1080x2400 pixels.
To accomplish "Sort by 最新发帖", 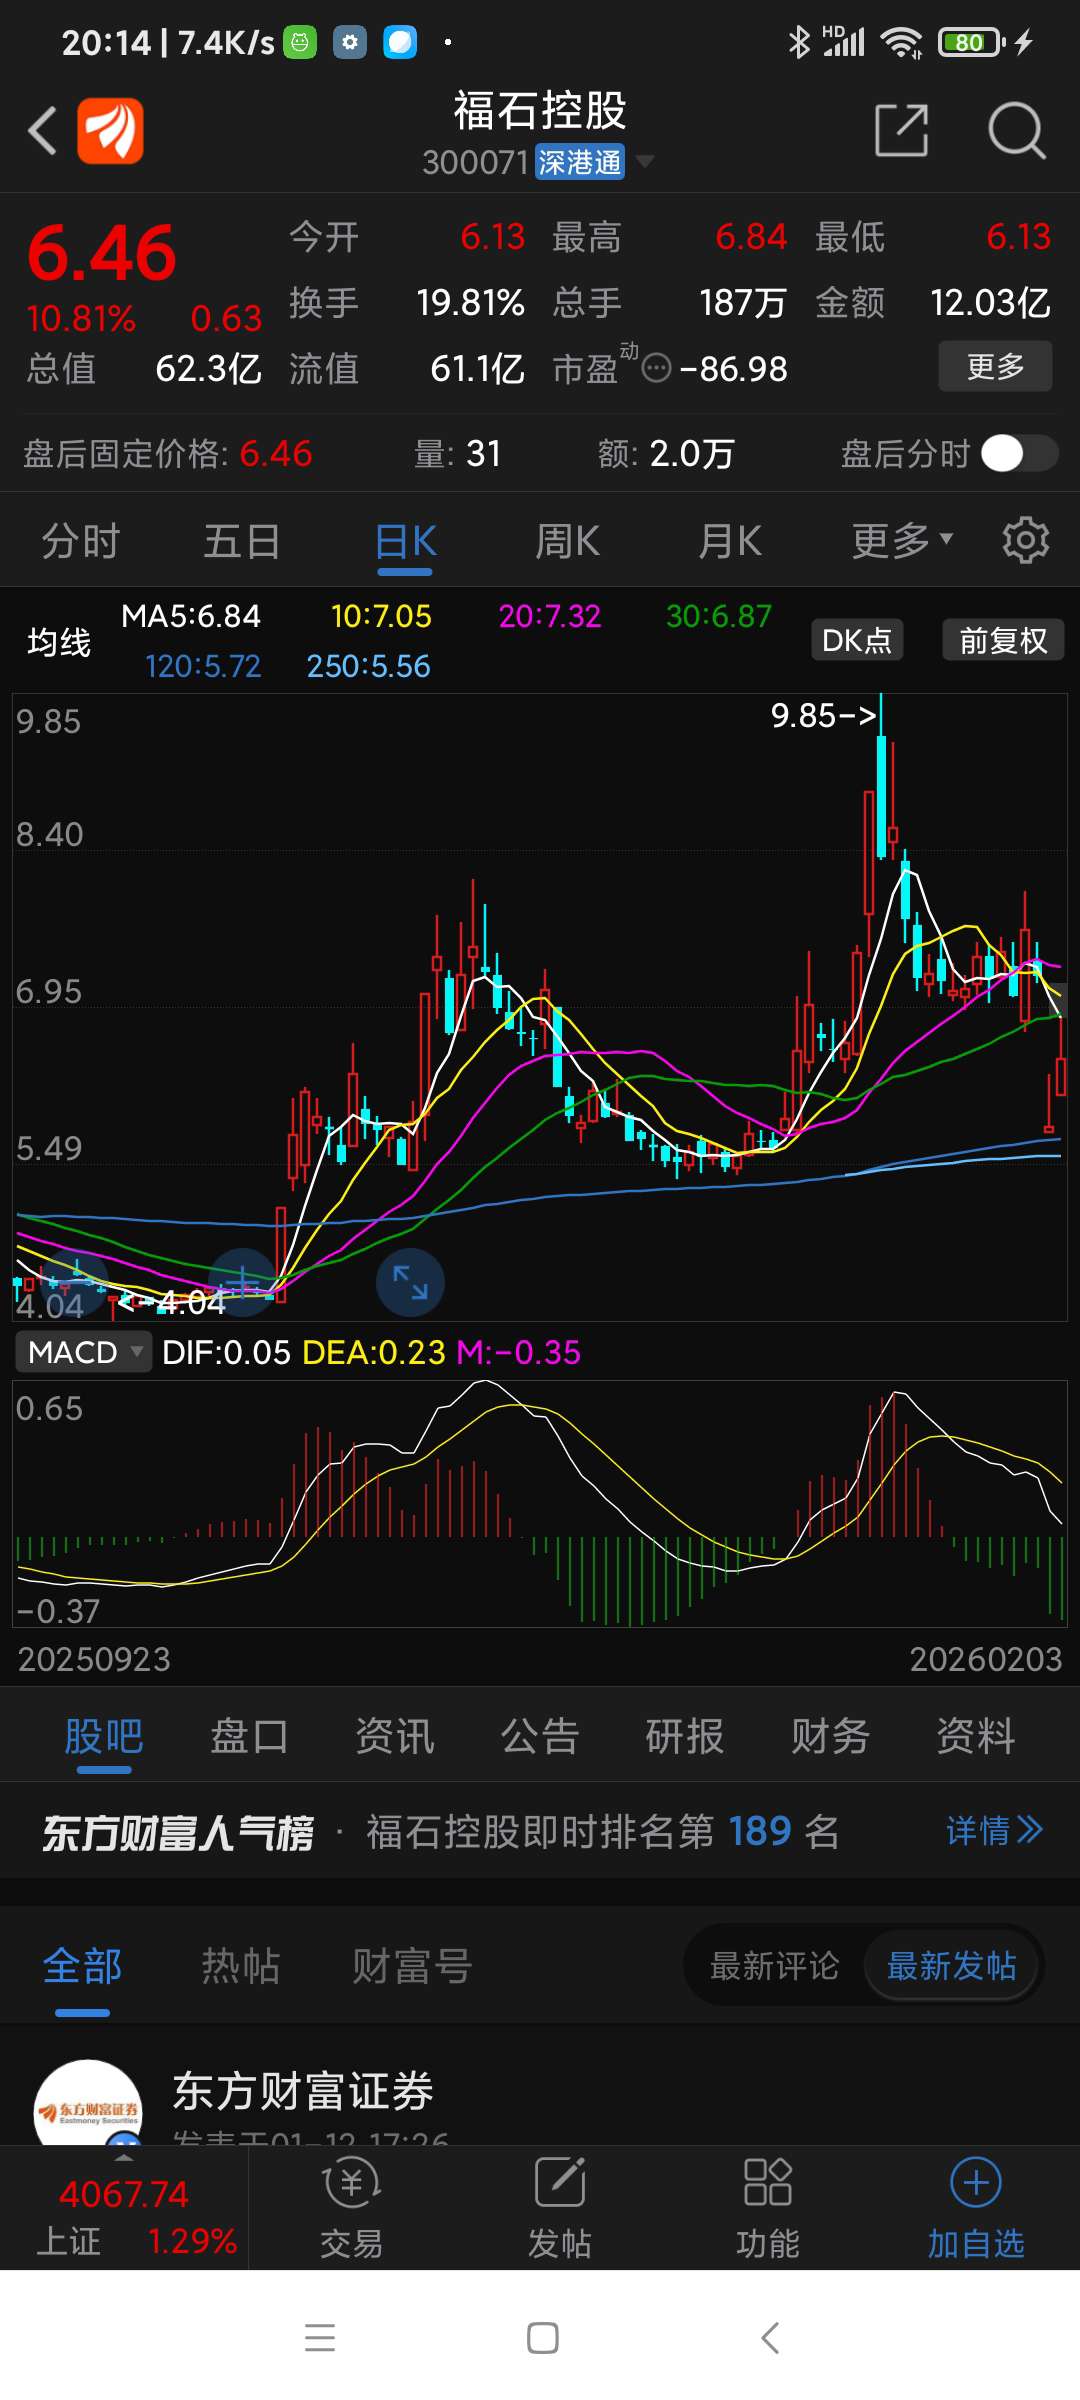I will (951, 1966).
